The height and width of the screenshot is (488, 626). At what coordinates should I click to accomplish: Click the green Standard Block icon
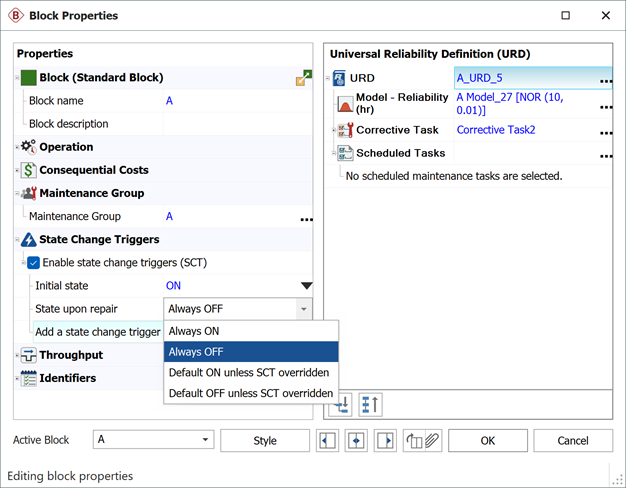(28, 77)
